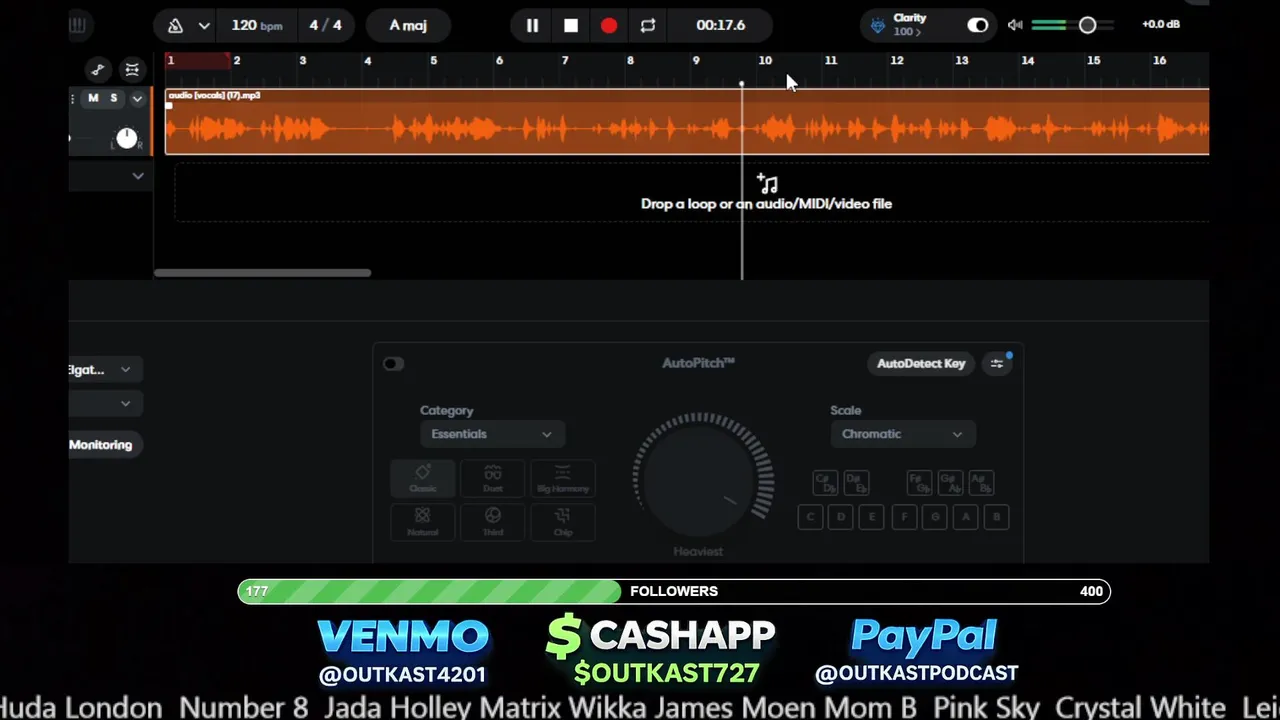Open the metronome options dropdown arrow

coord(204,25)
